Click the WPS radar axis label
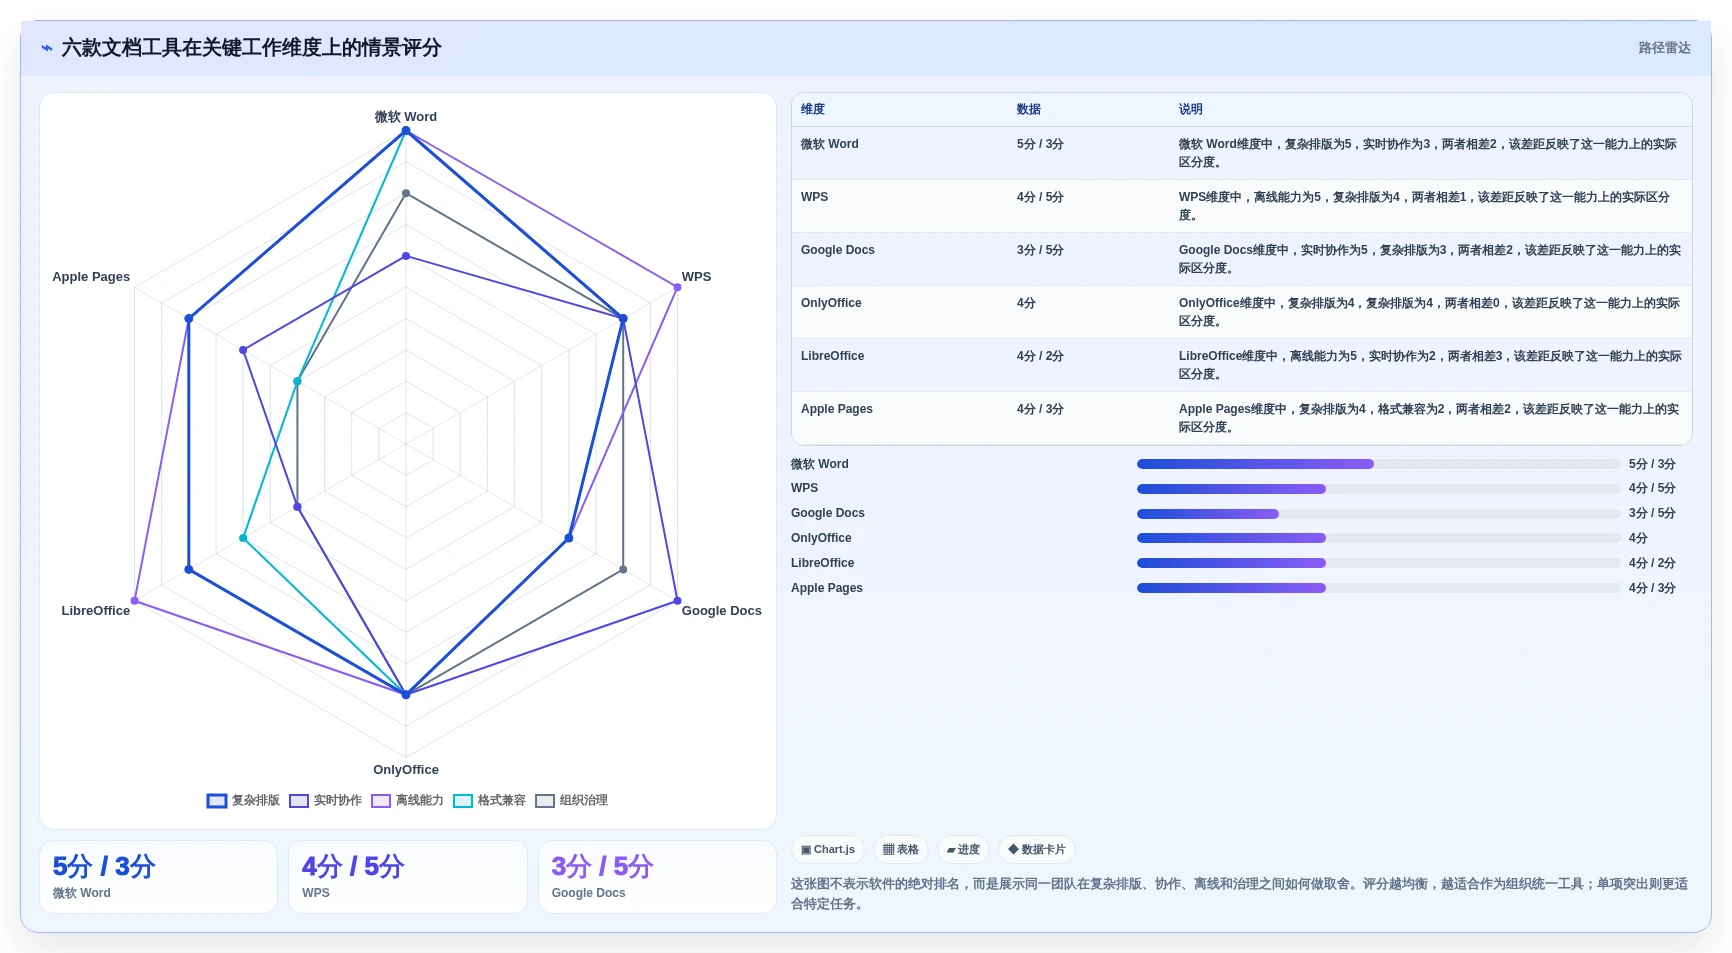This screenshot has height=953, width=1732. (697, 277)
